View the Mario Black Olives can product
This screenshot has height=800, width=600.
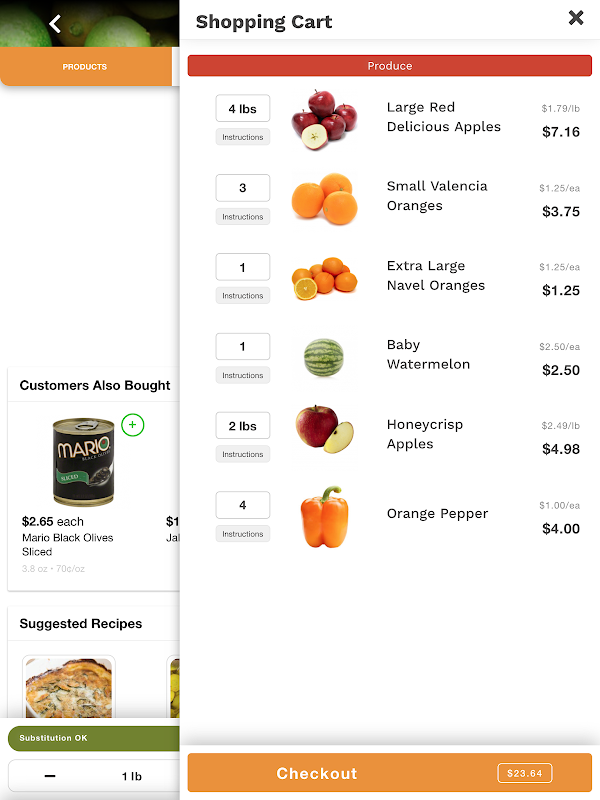[x=84, y=462]
